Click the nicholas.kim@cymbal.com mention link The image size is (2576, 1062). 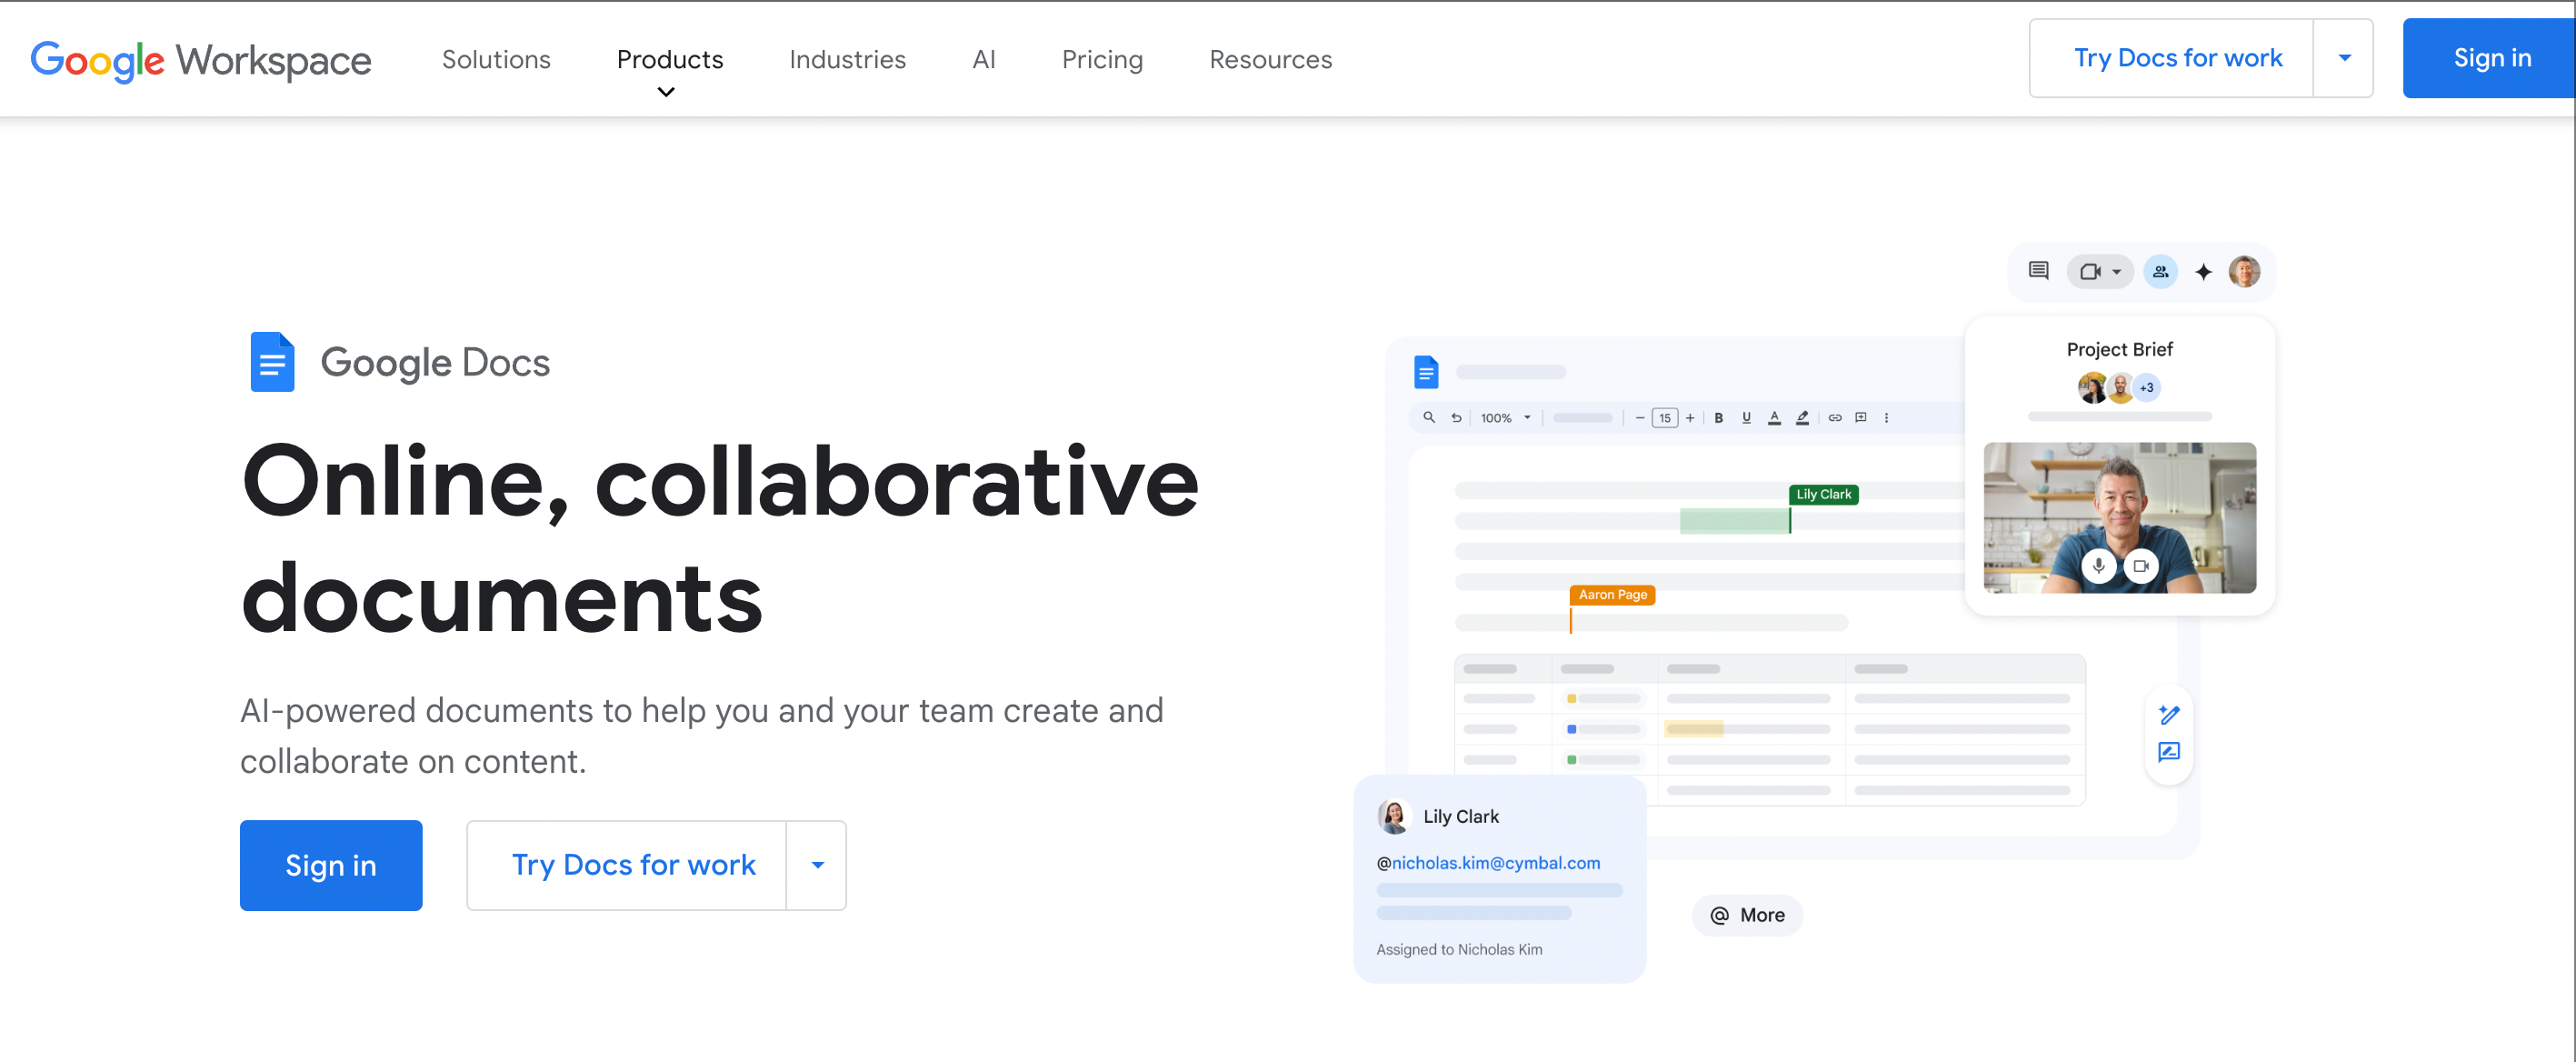point(1495,862)
